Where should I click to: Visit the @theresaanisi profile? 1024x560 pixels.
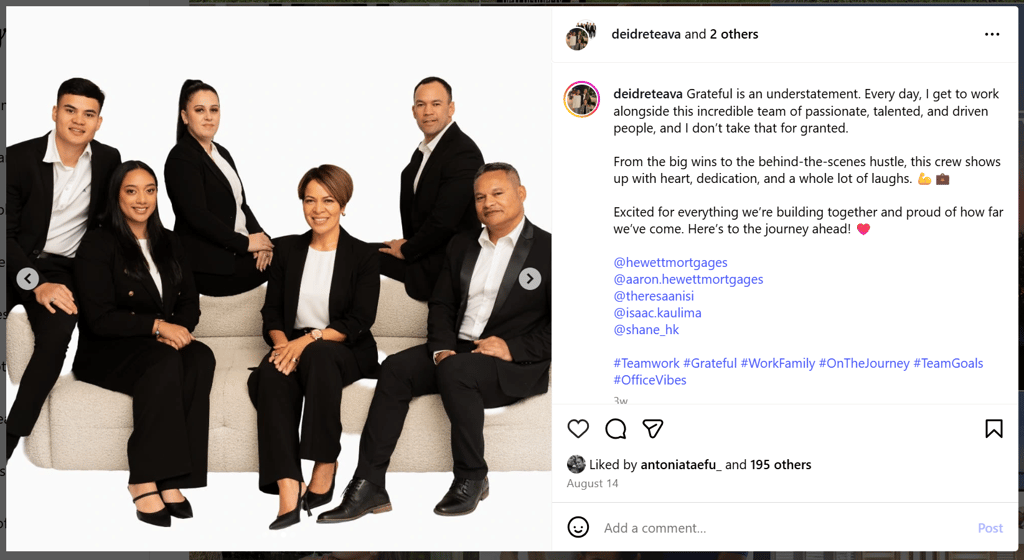[x=653, y=296]
